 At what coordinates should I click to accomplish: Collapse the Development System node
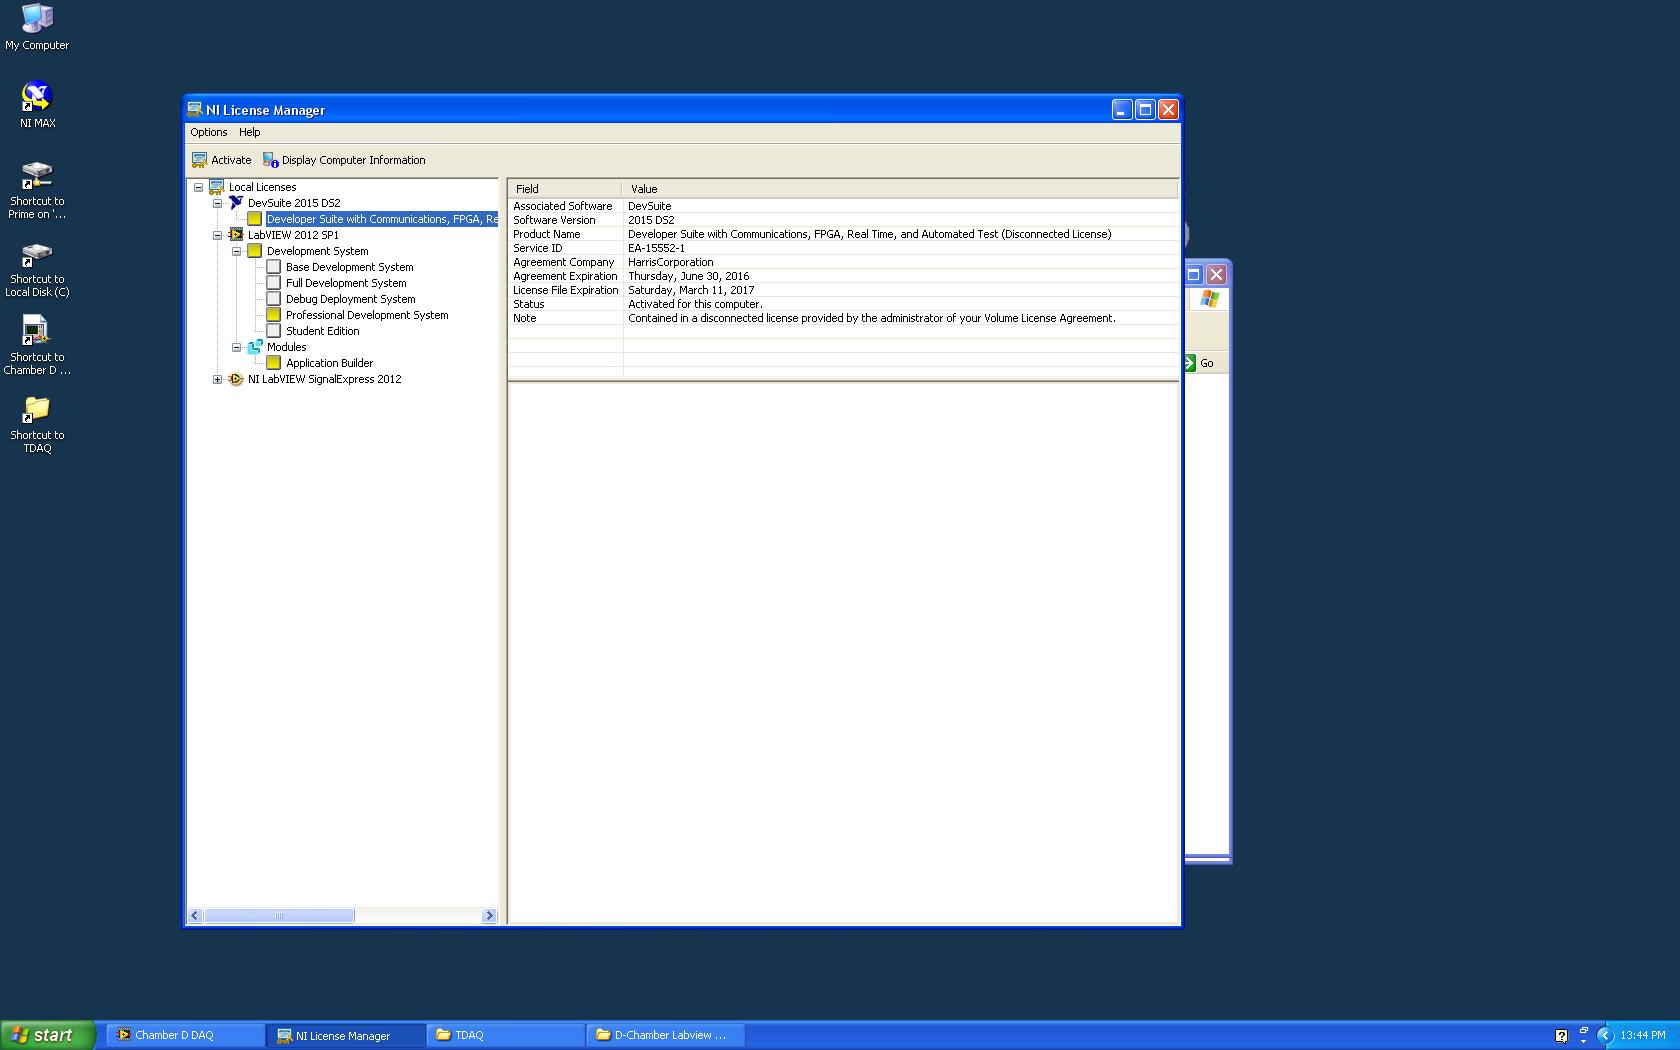[236, 251]
